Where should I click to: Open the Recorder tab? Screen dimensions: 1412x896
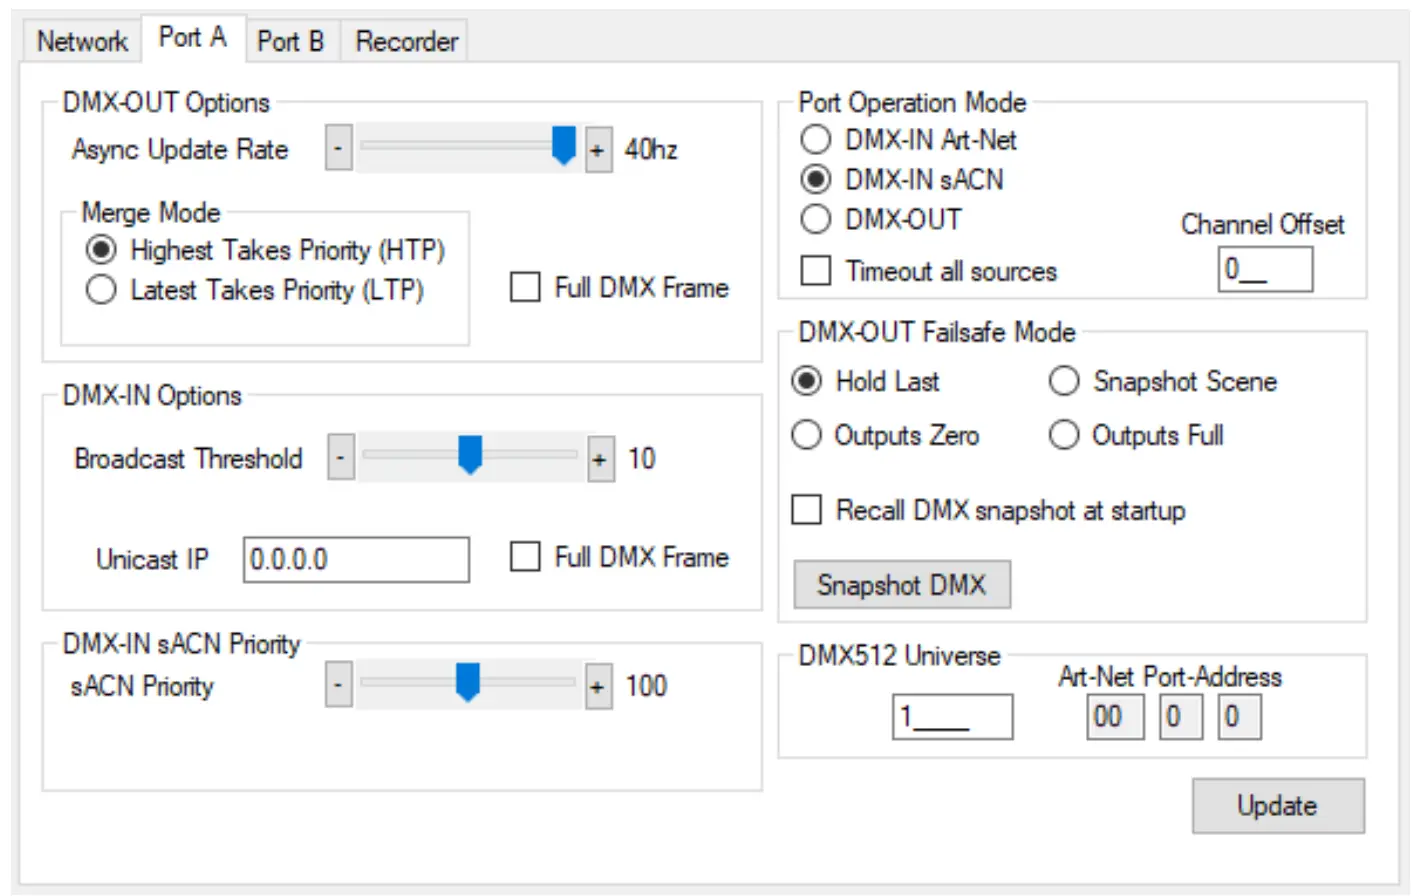[406, 41]
